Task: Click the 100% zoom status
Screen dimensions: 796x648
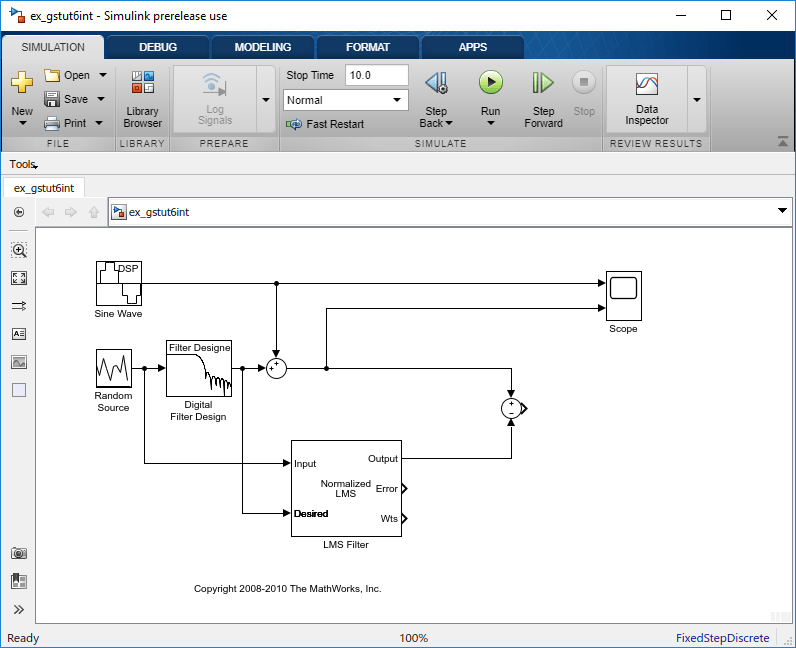Action: click(x=414, y=638)
